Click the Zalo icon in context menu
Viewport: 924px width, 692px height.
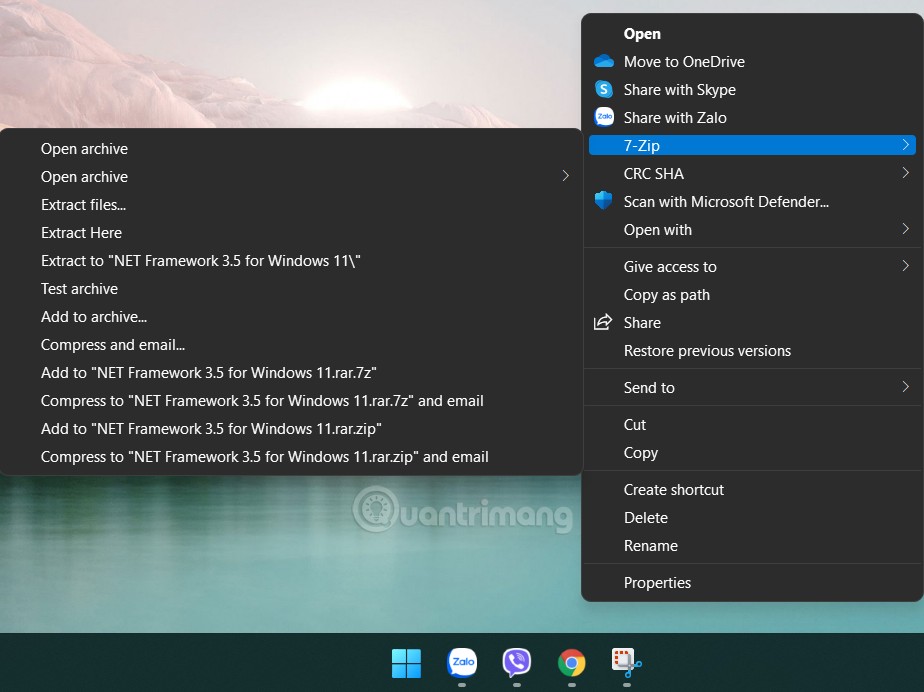[x=604, y=117]
